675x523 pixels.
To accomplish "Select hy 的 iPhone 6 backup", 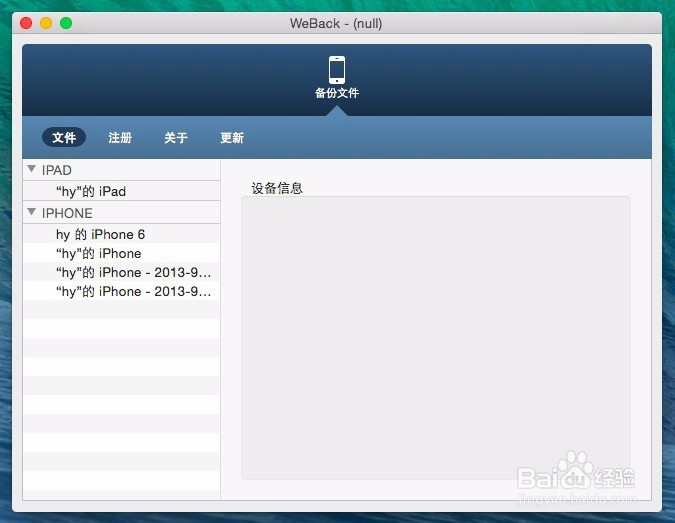I will point(121,234).
